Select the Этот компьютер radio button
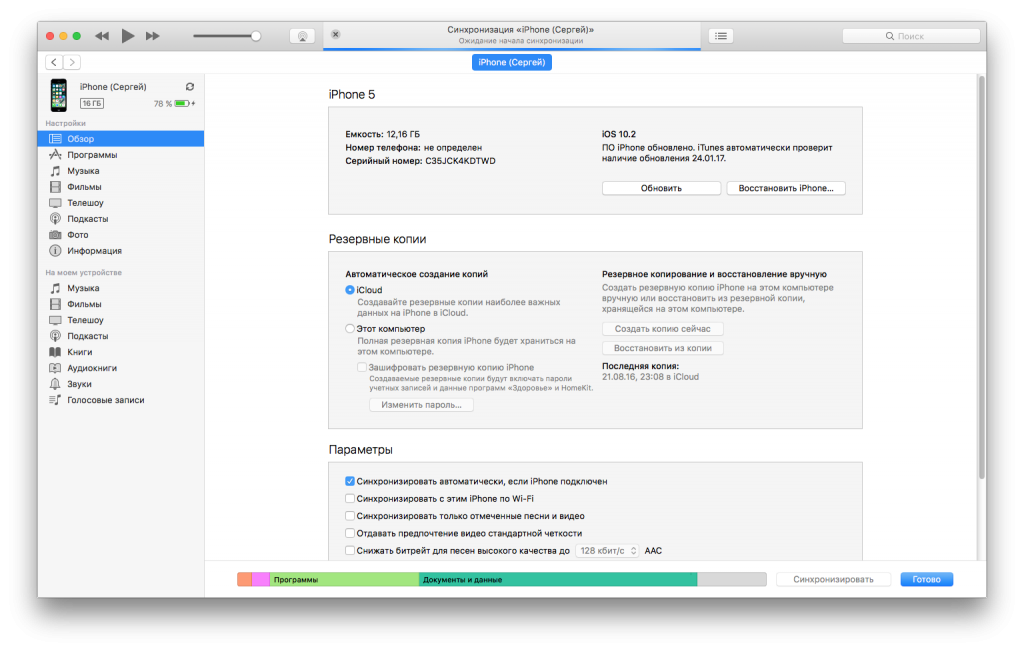1024x651 pixels. pyautogui.click(x=350, y=328)
